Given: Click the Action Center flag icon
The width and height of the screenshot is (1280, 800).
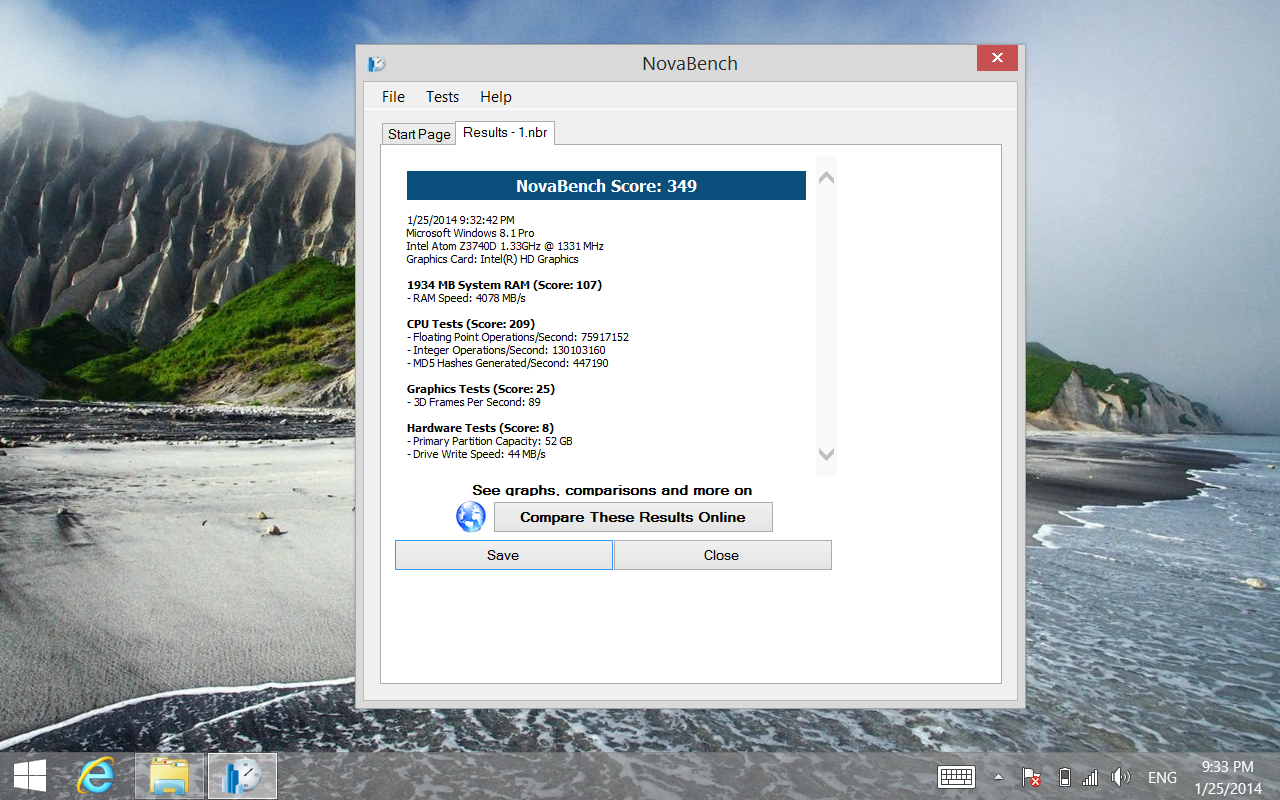Looking at the screenshot, I should point(1030,777).
